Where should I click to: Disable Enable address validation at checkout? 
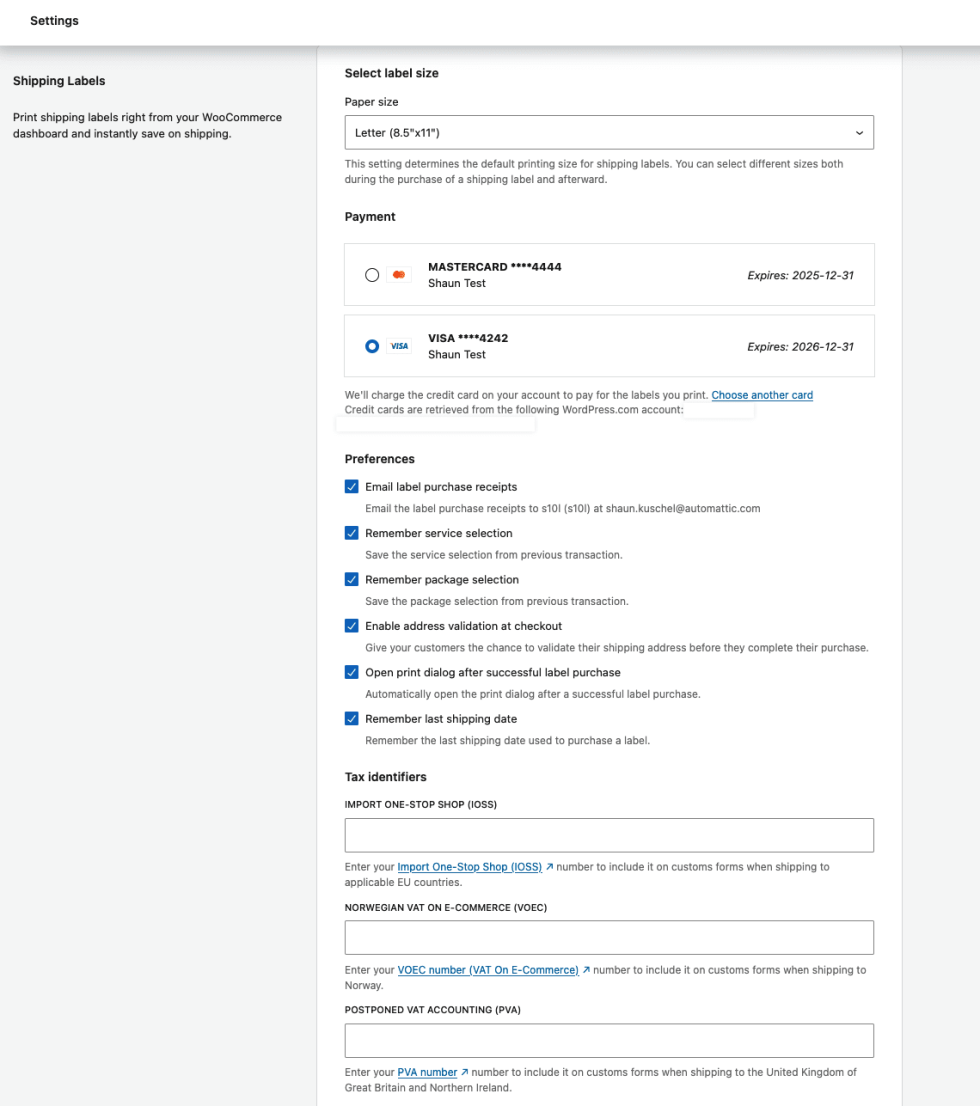(352, 626)
